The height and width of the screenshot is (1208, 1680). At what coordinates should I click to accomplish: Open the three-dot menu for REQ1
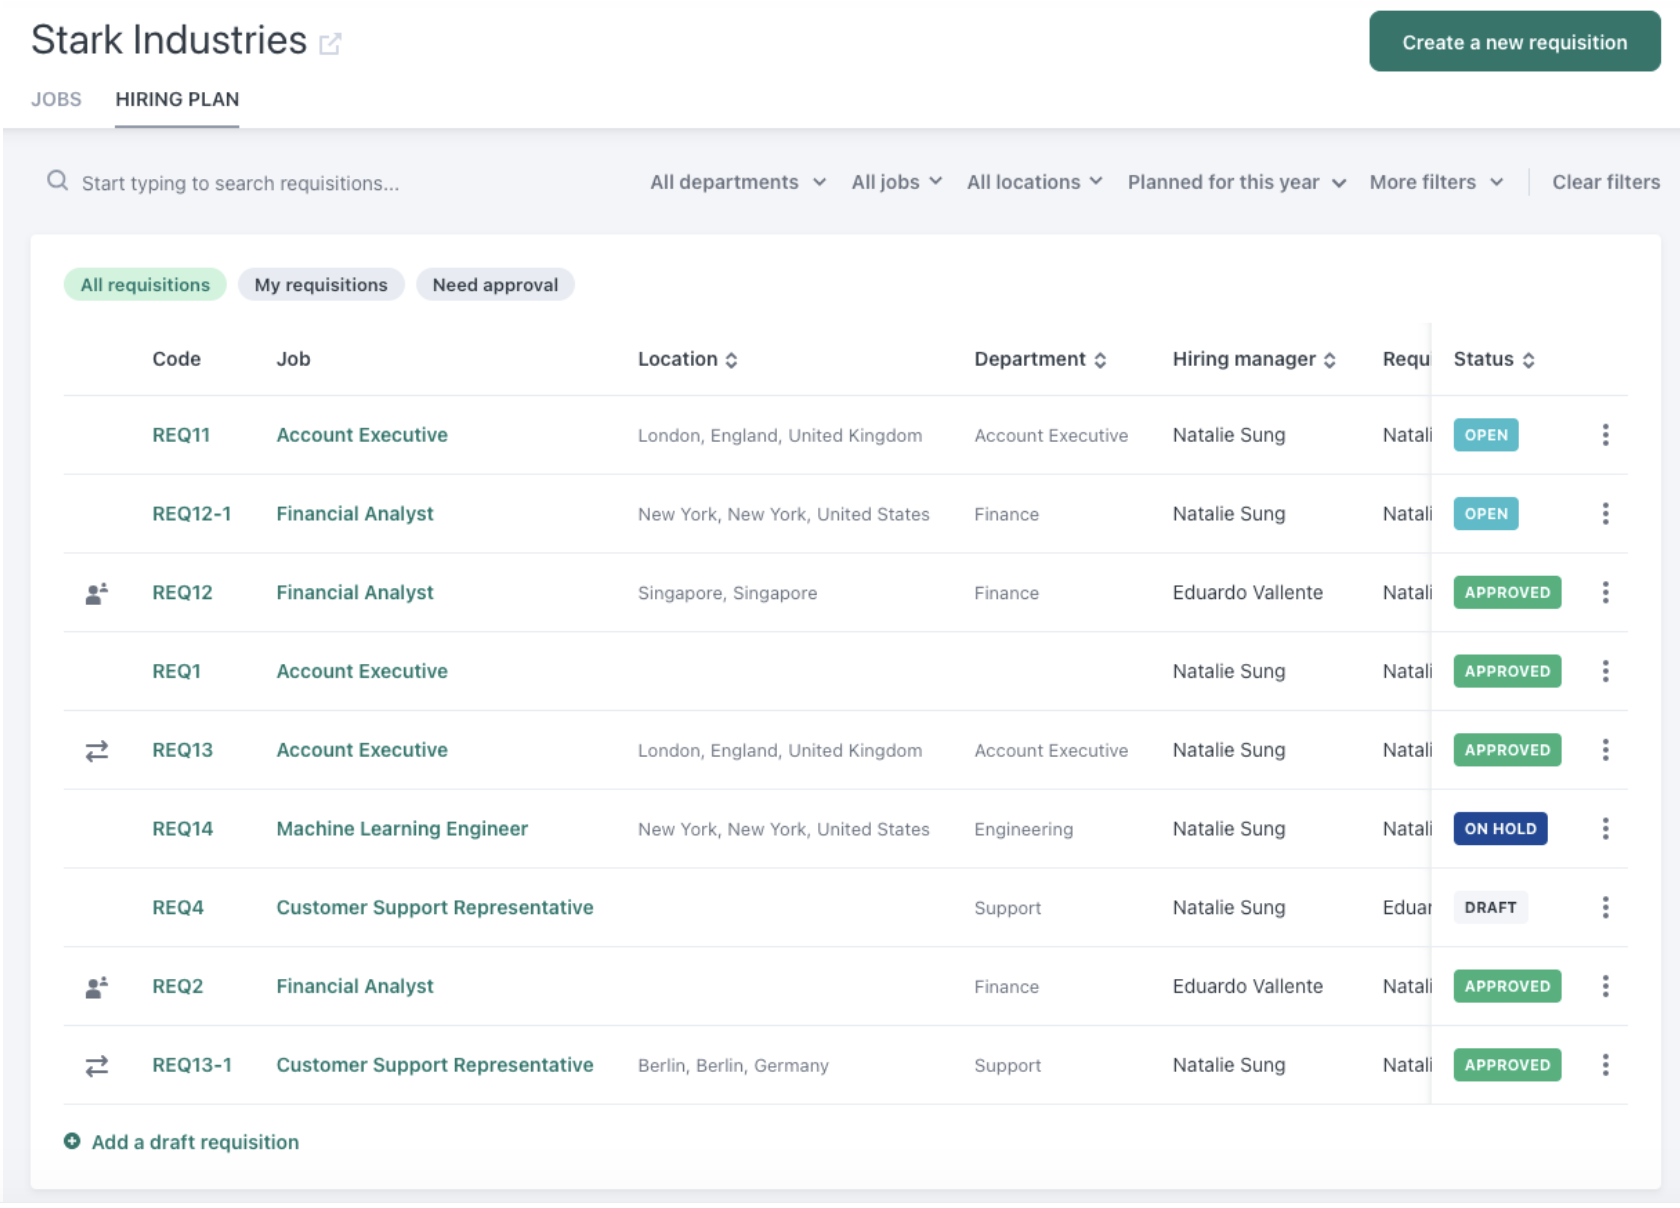(1605, 671)
